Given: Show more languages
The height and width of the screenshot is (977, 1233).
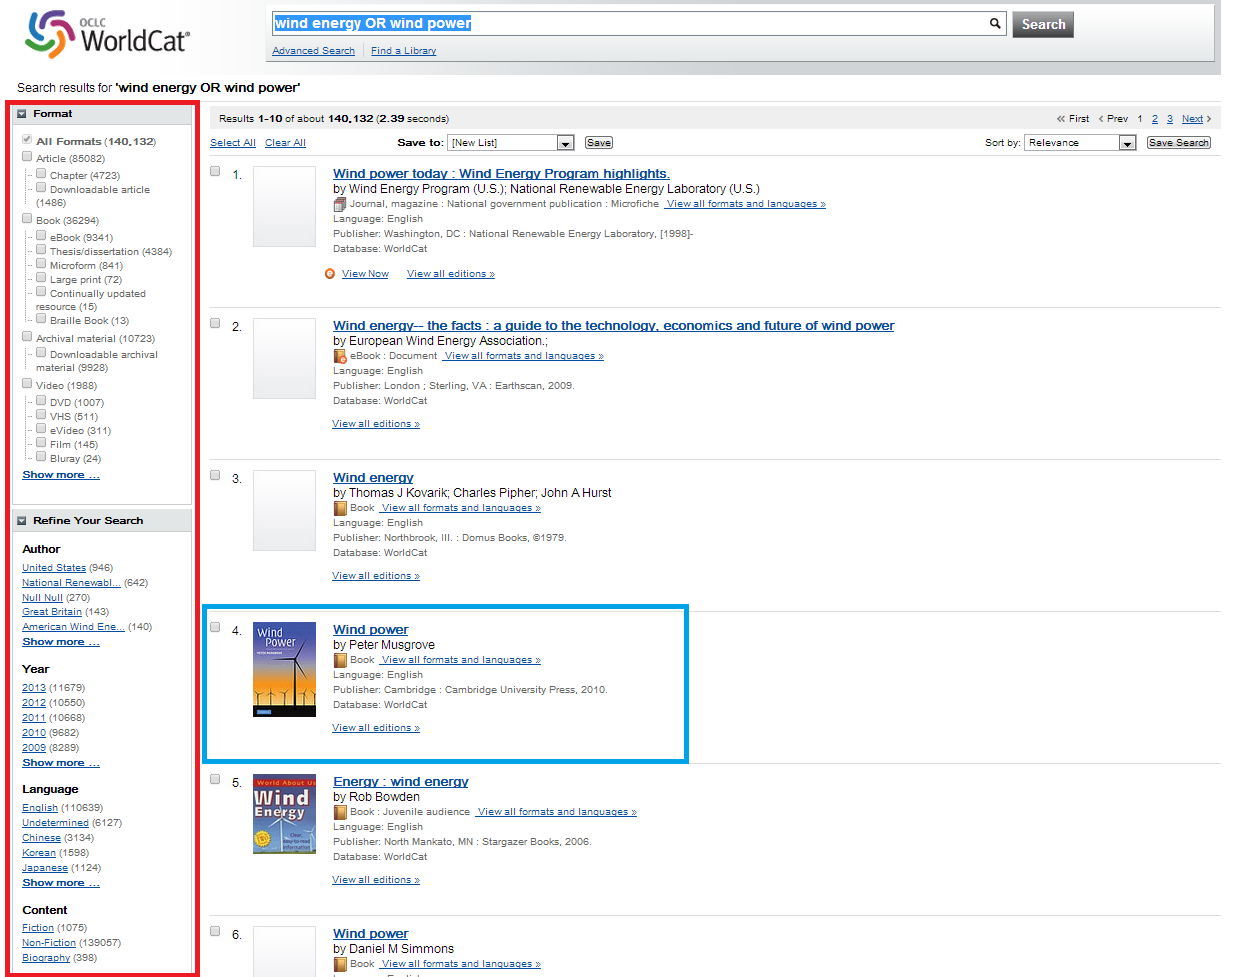Looking at the screenshot, I should tap(61, 883).
